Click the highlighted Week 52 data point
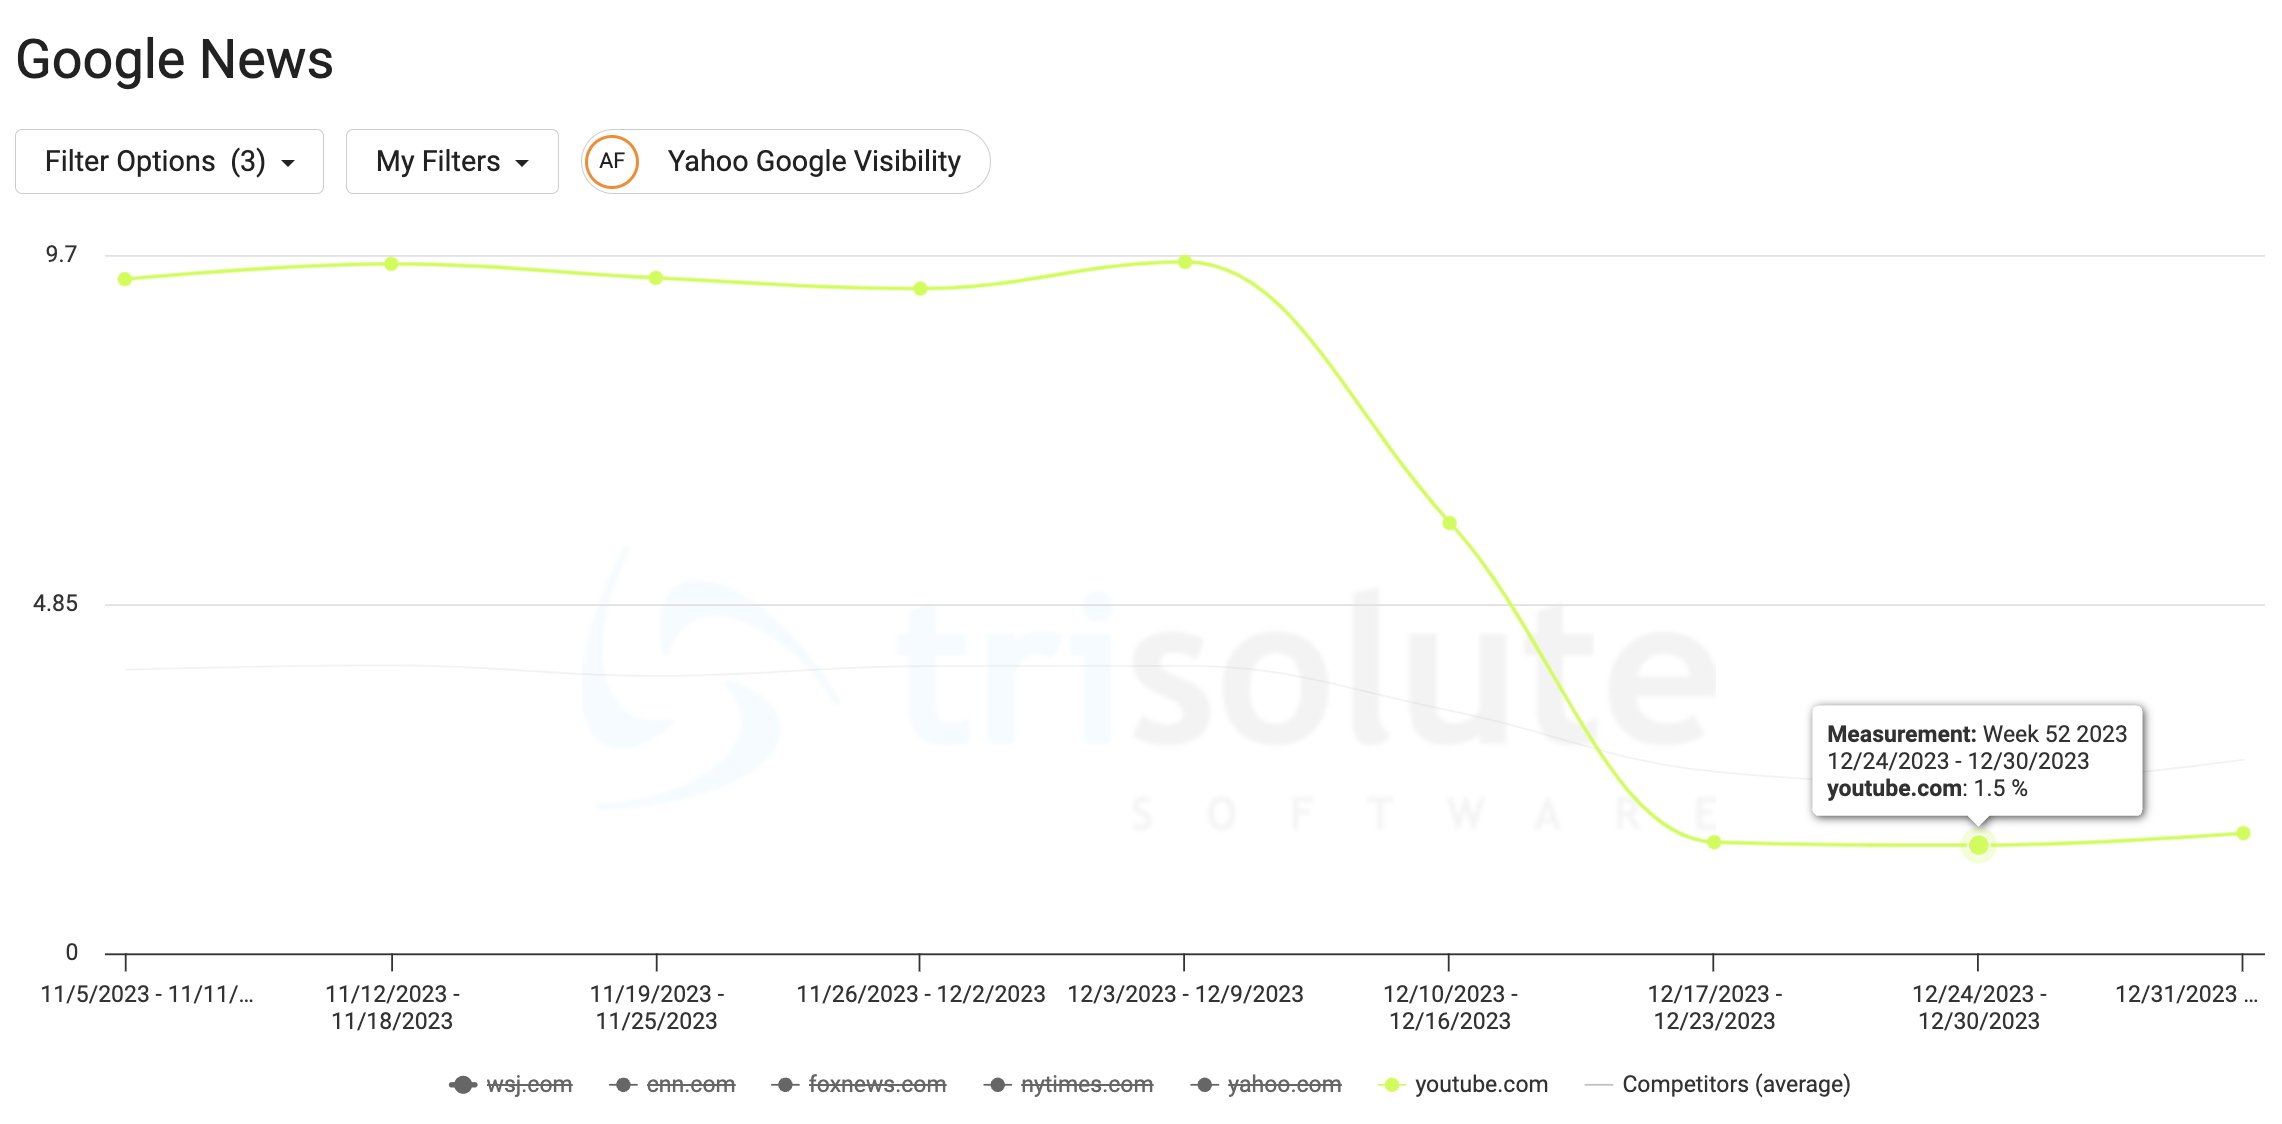2282x1124 pixels. [x=1978, y=845]
